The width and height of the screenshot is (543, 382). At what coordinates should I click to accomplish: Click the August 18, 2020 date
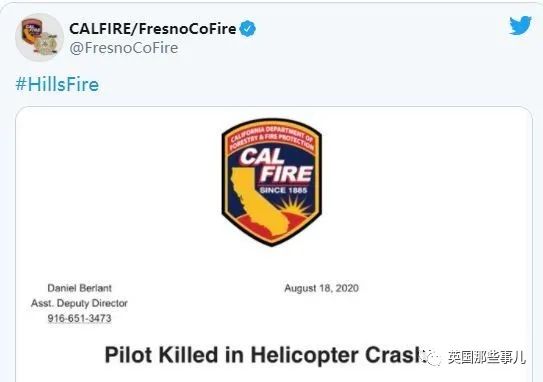(321, 288)
